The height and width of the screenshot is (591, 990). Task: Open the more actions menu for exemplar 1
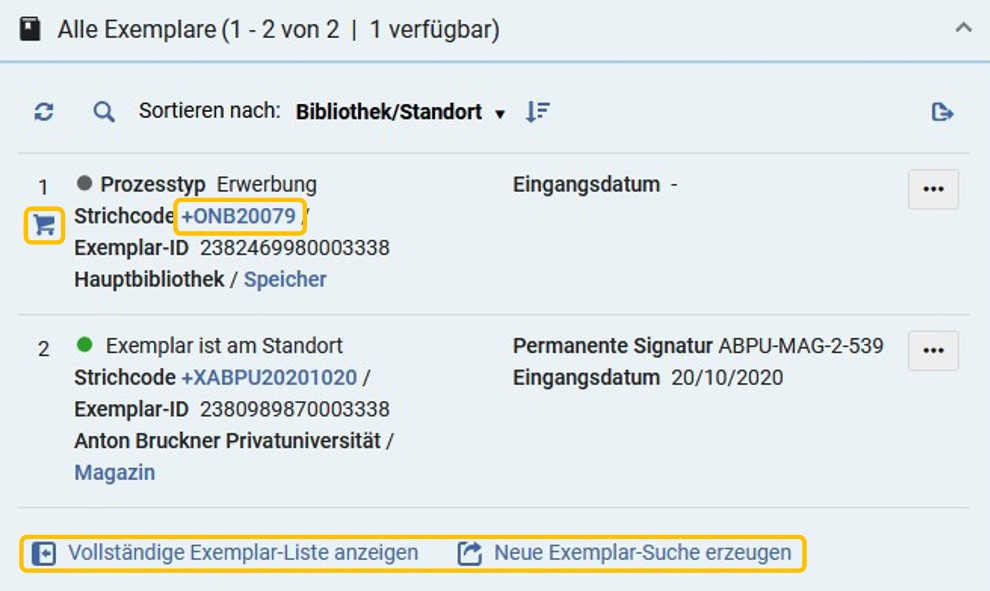[x=933, y=189]
